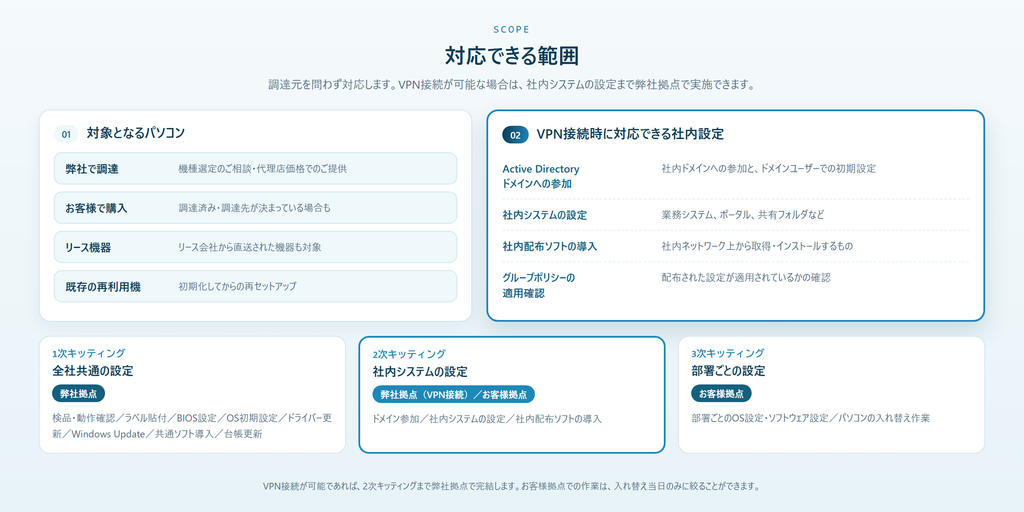
Task: Click the 3次キッティング label
Action: [728, 353]
